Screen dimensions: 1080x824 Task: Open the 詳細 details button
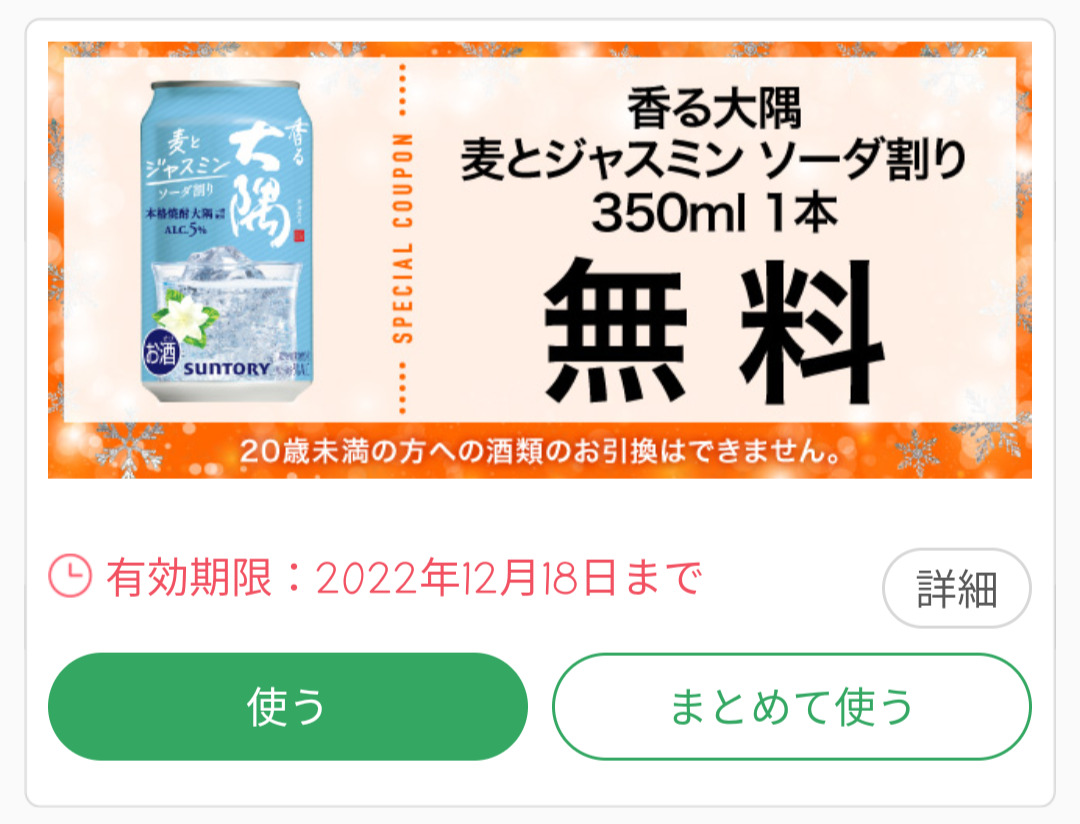click(x=957, y=588)
